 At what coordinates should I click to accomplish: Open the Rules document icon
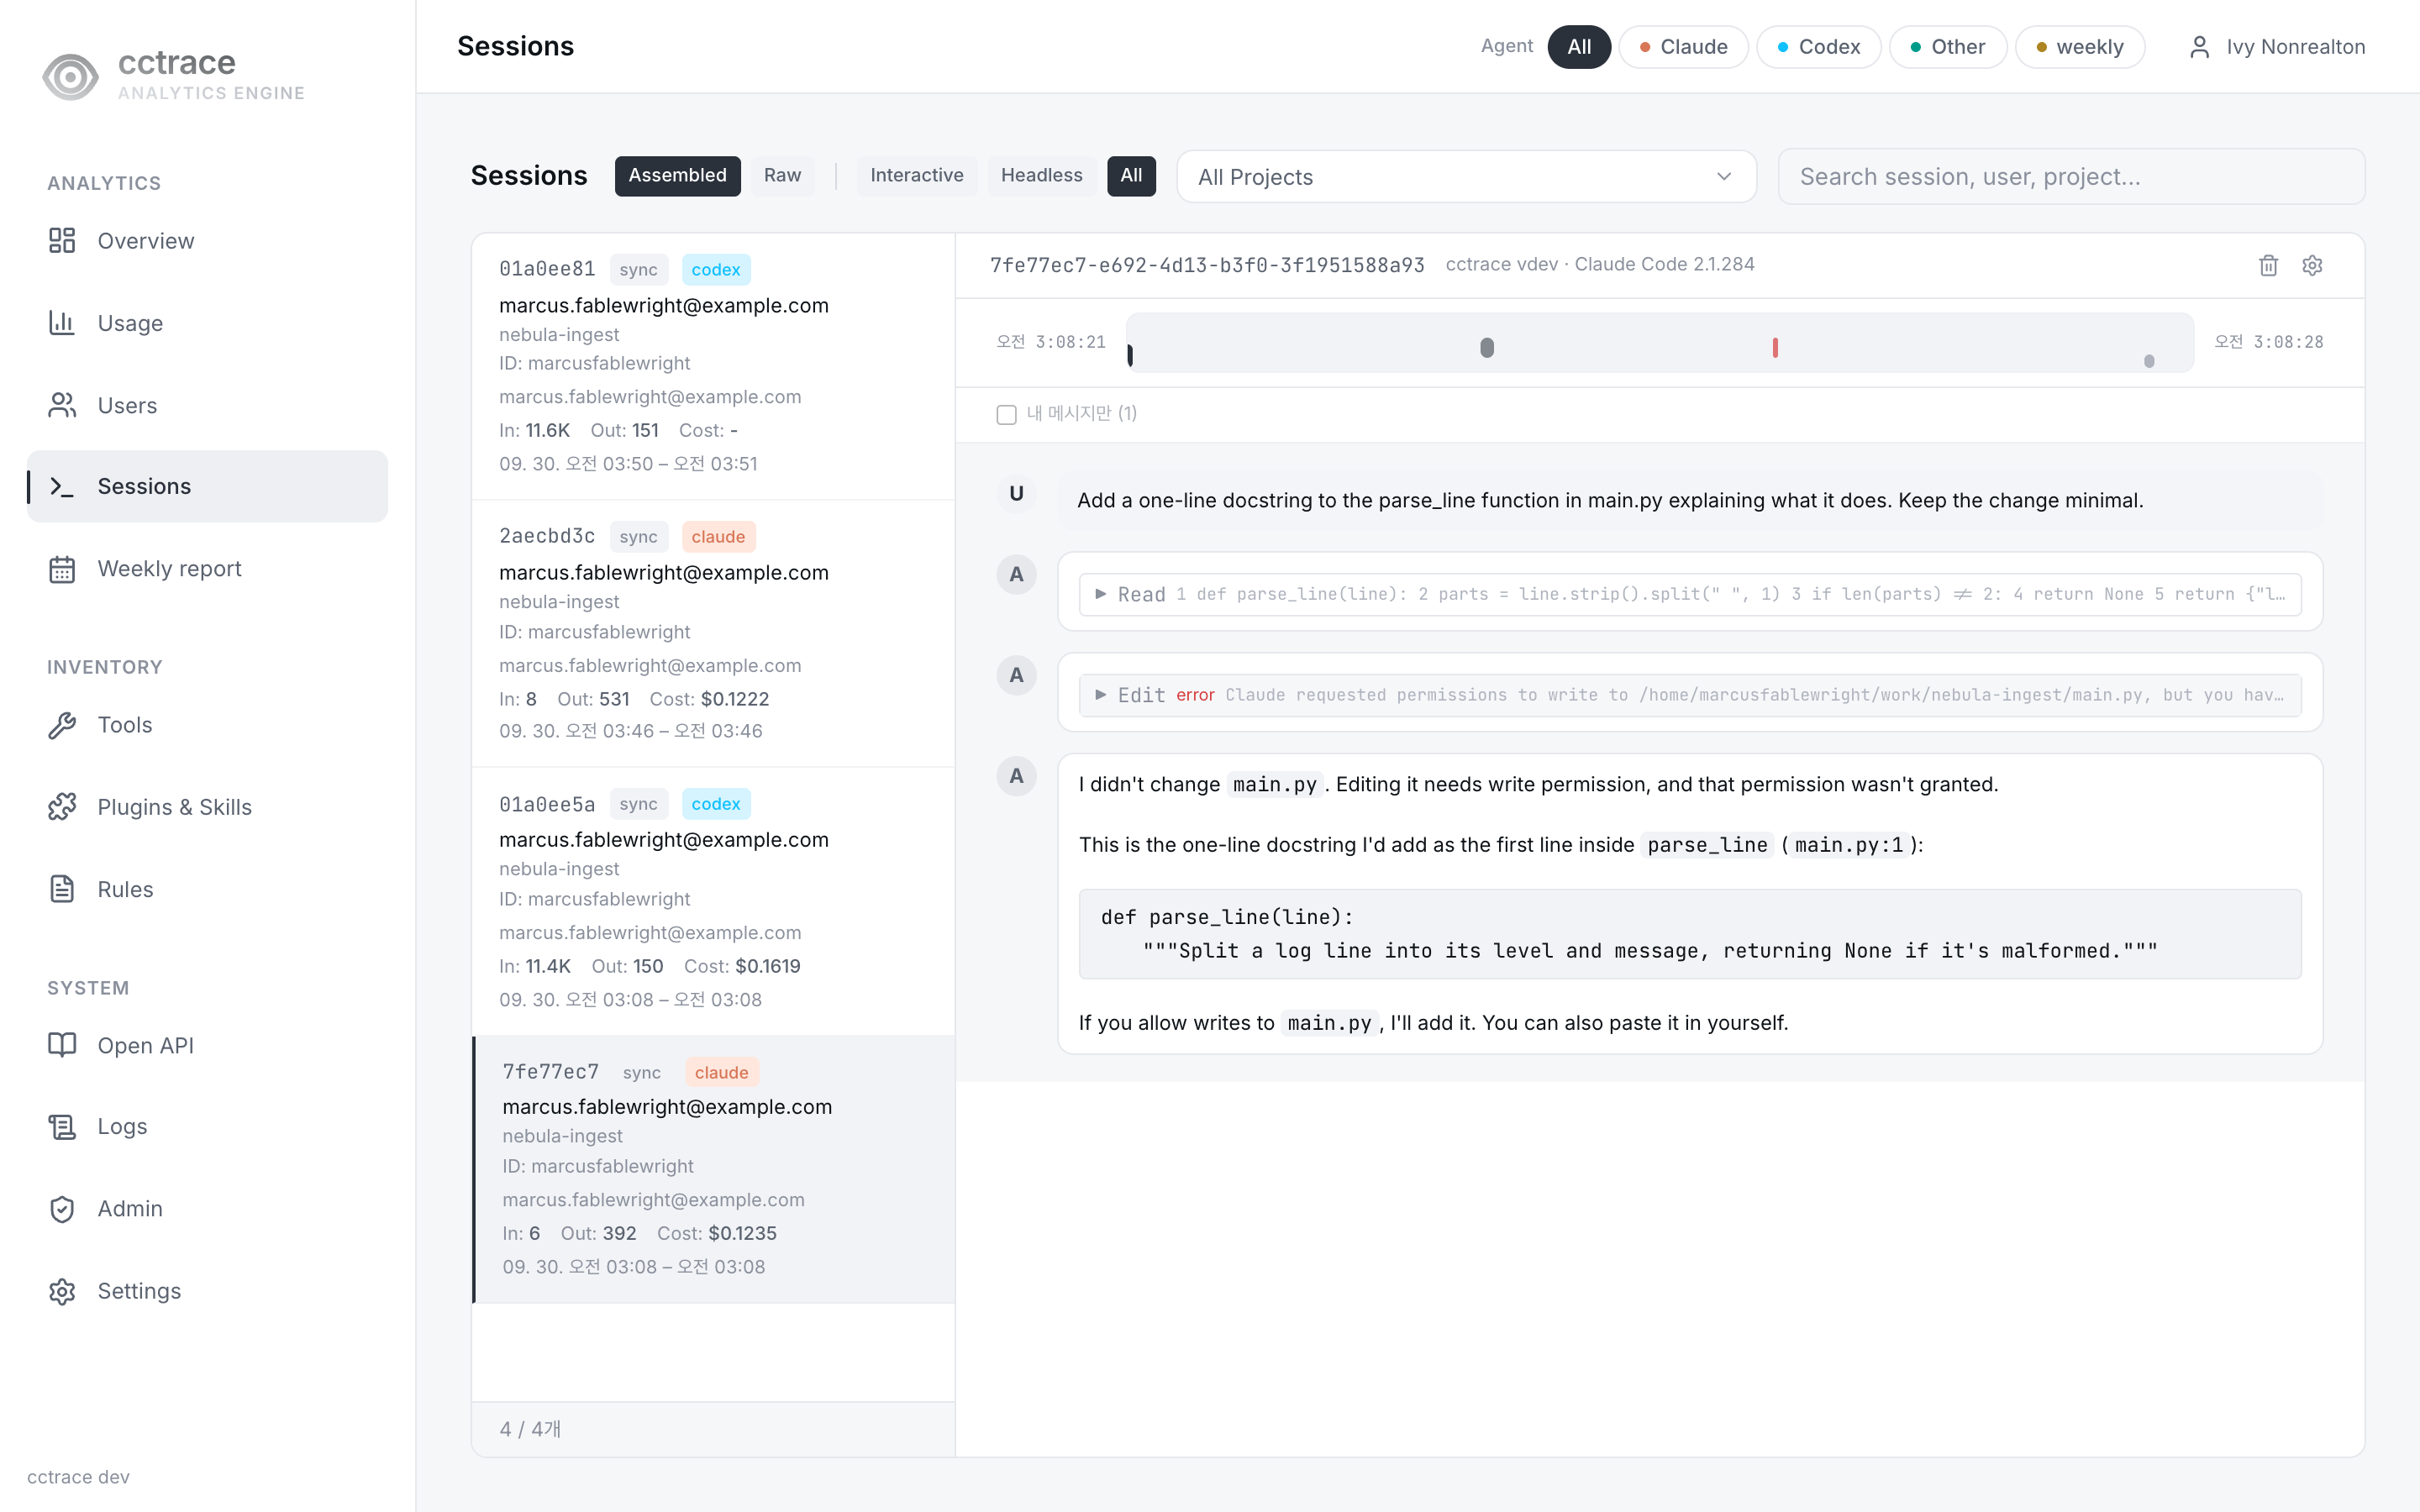[62, 889]
